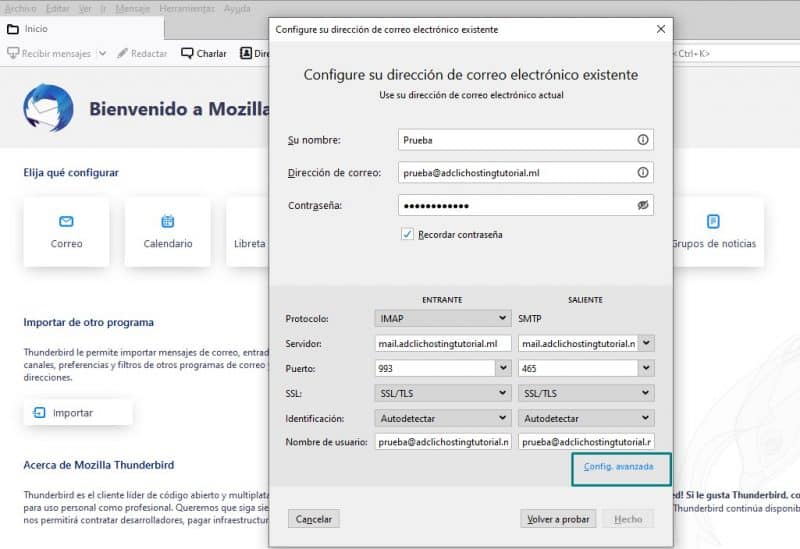
Task: Click the incoming port 993 field
Action: (x=435, y=368)
